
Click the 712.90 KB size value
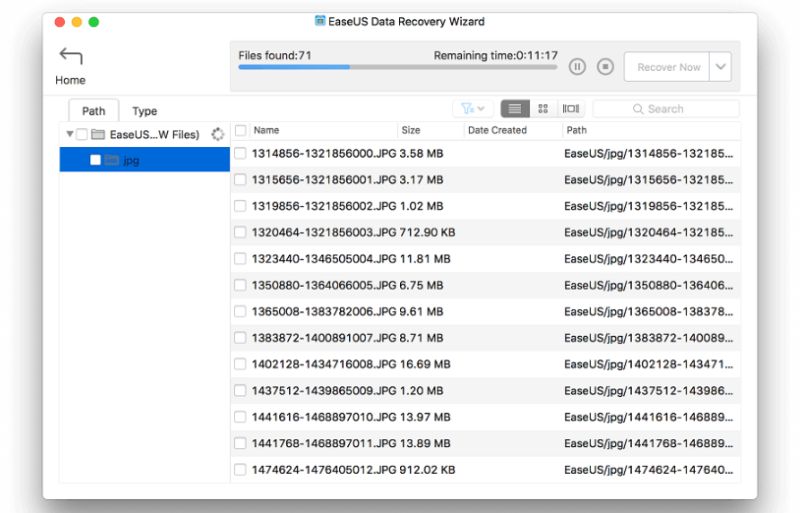click(427, 232)
